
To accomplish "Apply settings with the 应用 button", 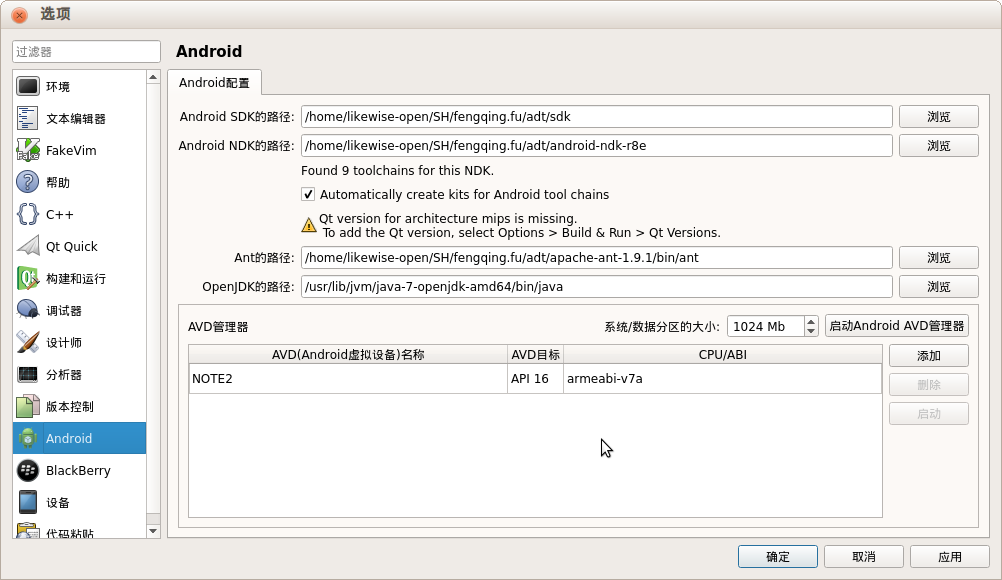I will point(950,556).
